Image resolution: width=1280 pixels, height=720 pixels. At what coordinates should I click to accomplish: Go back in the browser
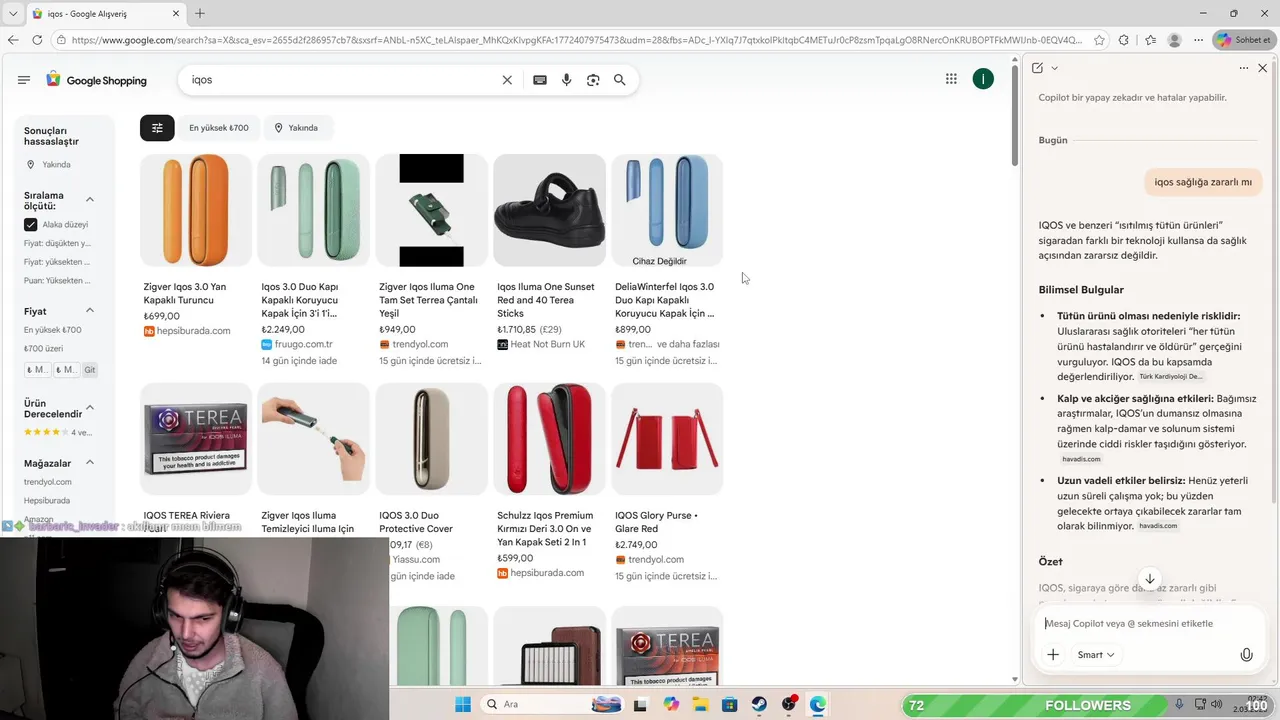tap(13, 40)
